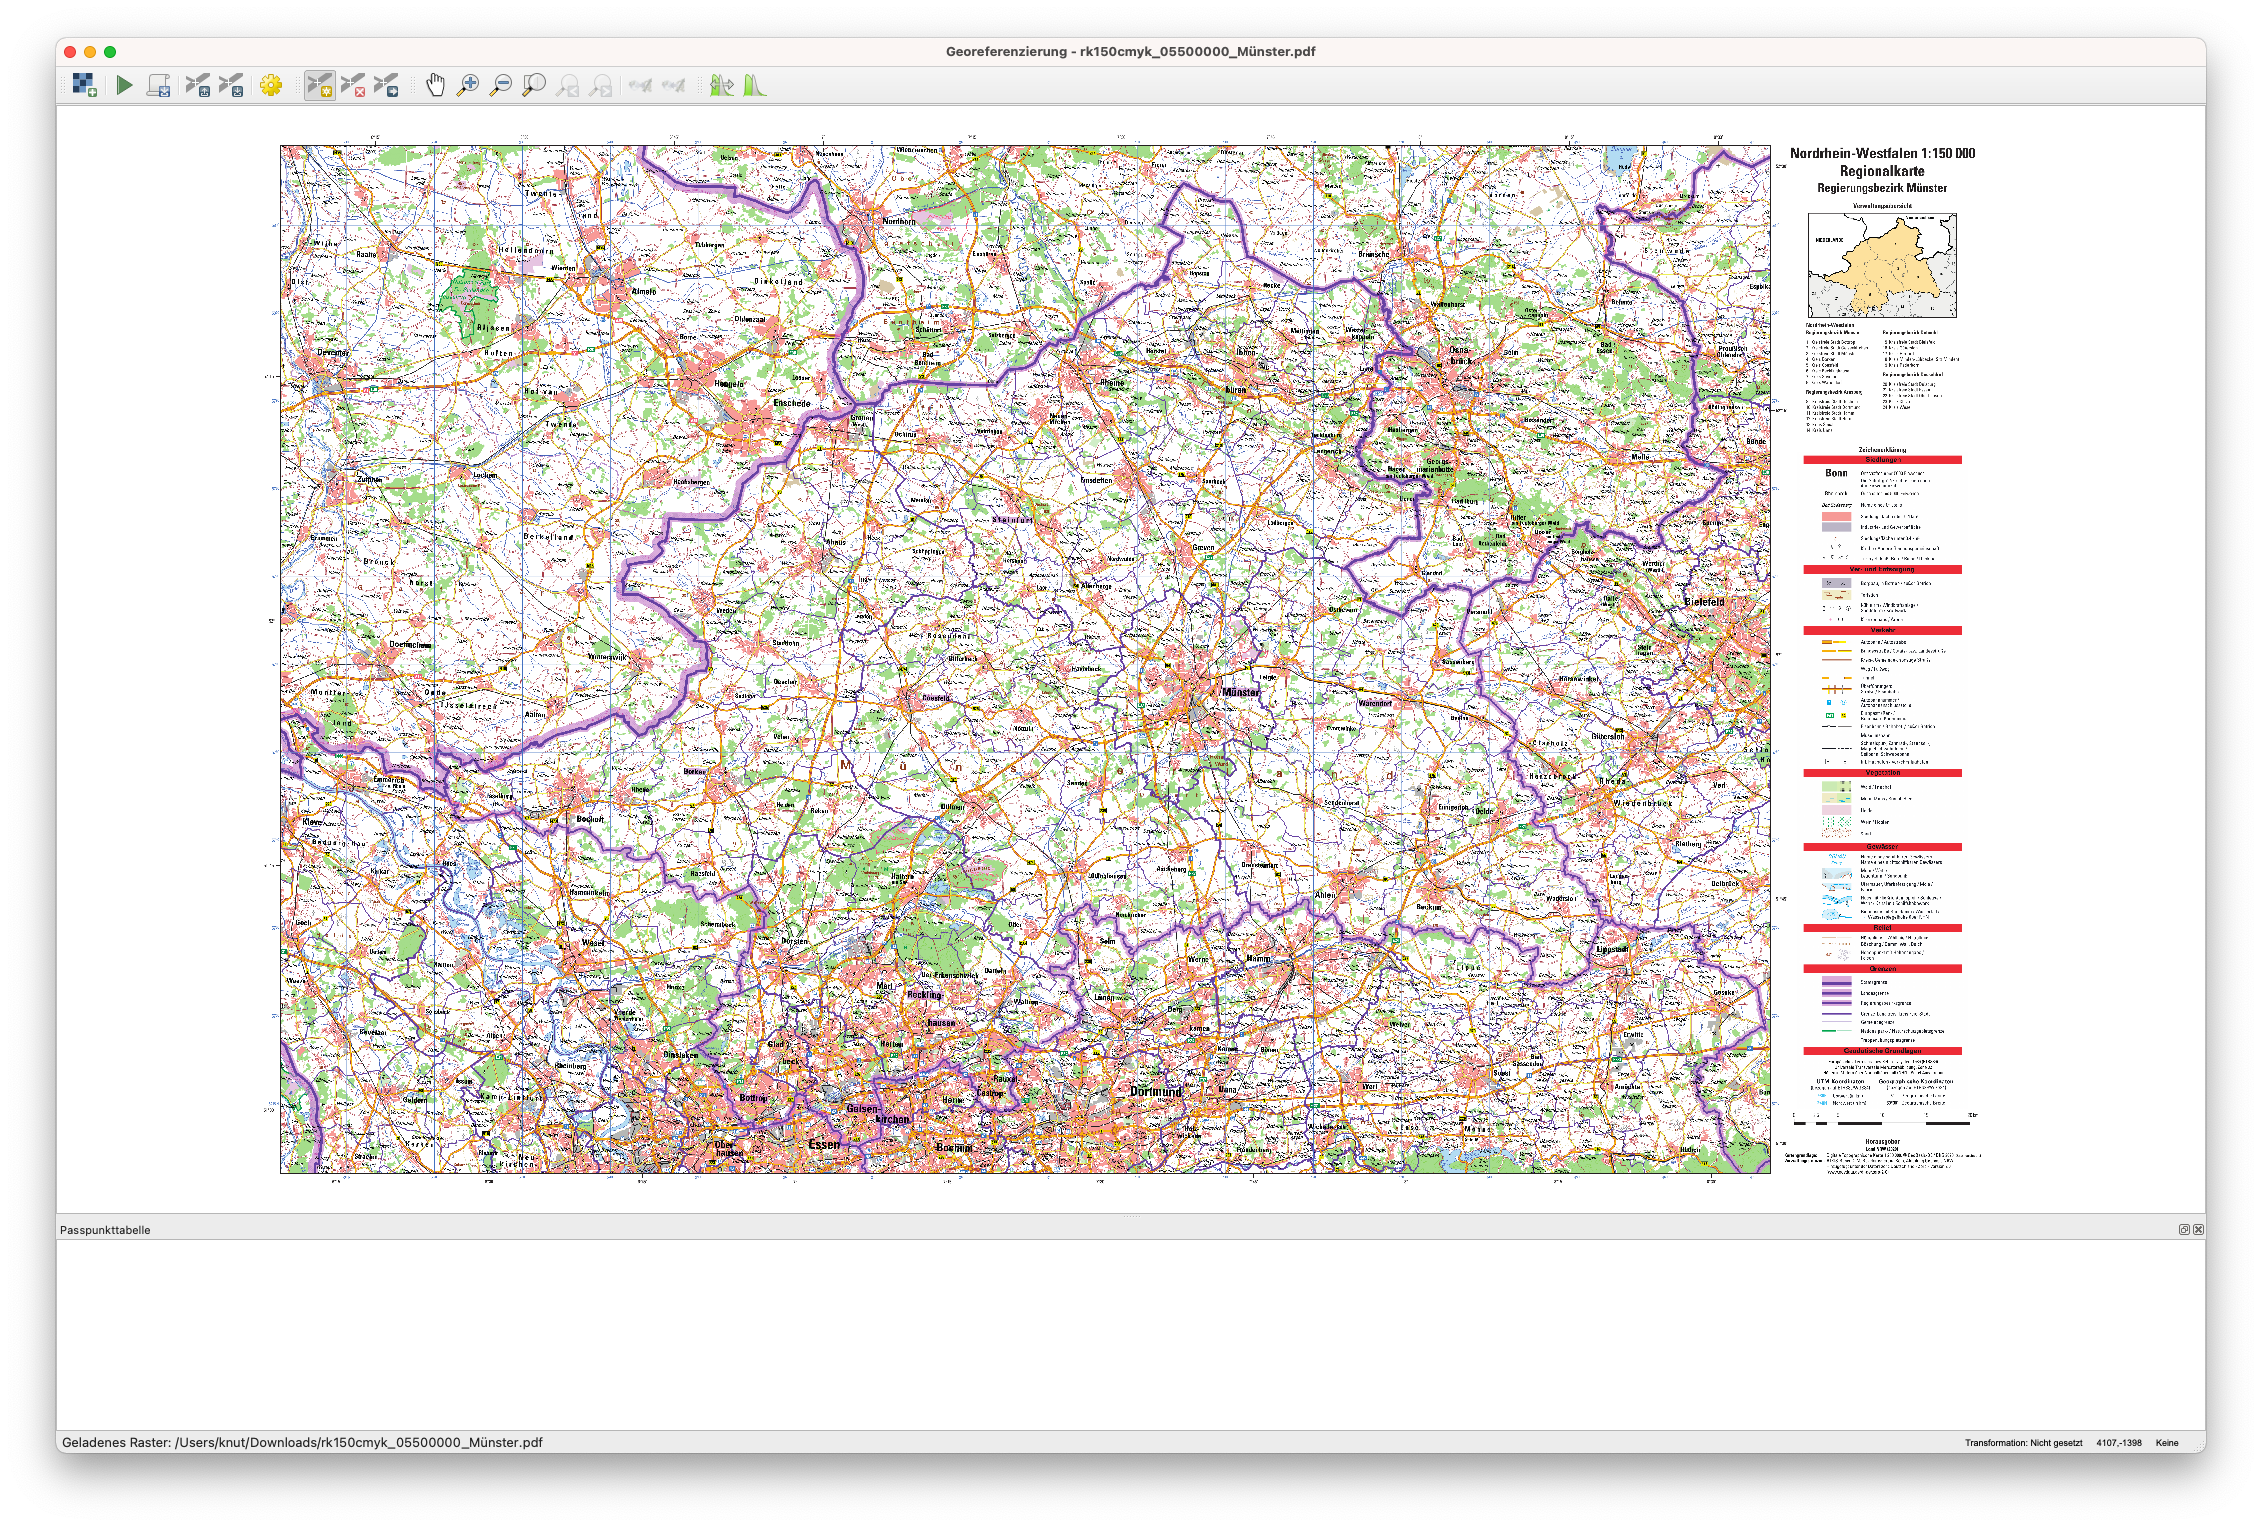Viewport: 2262px width, 1527px height.
Task: Click the 'Geladenes Raster' path in the status bar
Action: point(302,1442)
